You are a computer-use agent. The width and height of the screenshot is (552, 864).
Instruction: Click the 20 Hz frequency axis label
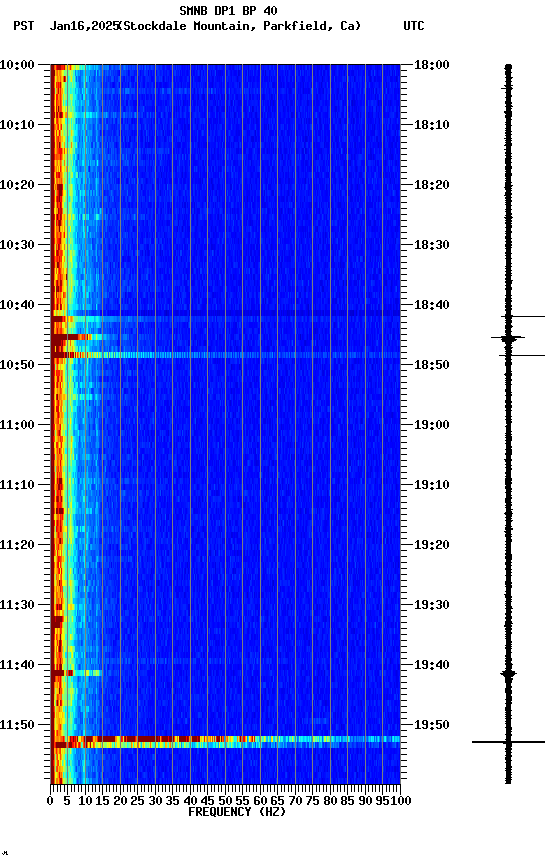(121, 801)
